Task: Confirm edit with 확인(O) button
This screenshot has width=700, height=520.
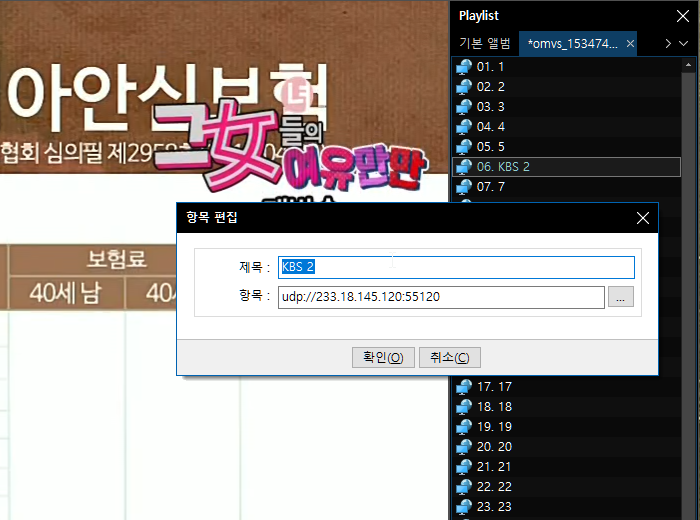Action: point(383,358)
